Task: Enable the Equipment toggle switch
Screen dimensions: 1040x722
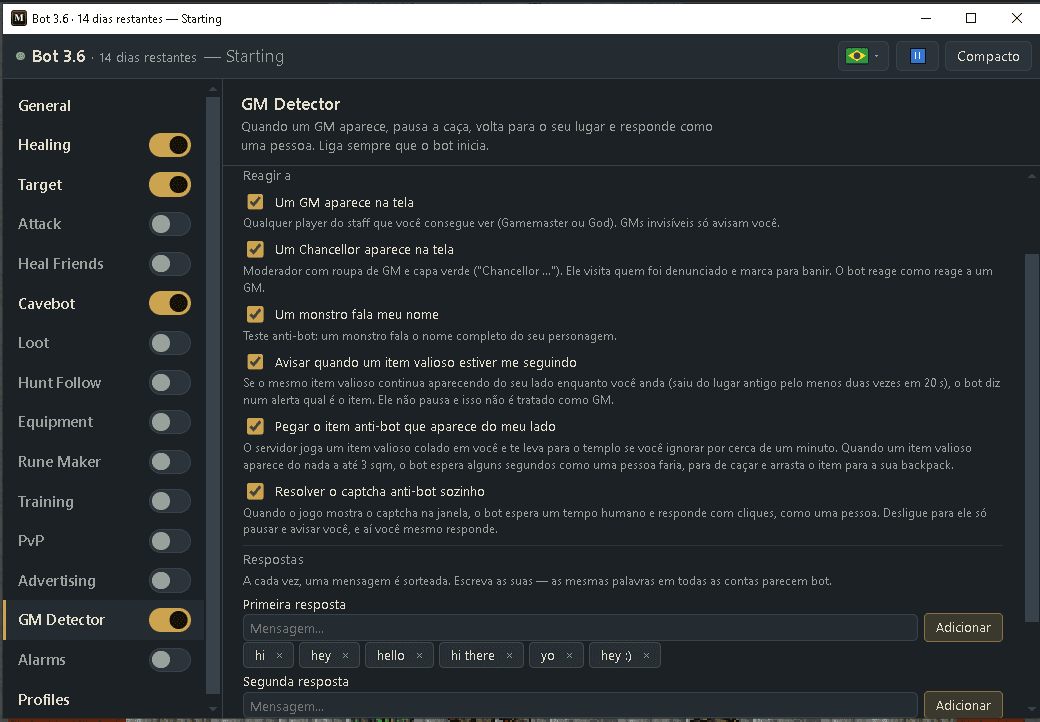Action: pyautogui.click(x=170, y=422)
